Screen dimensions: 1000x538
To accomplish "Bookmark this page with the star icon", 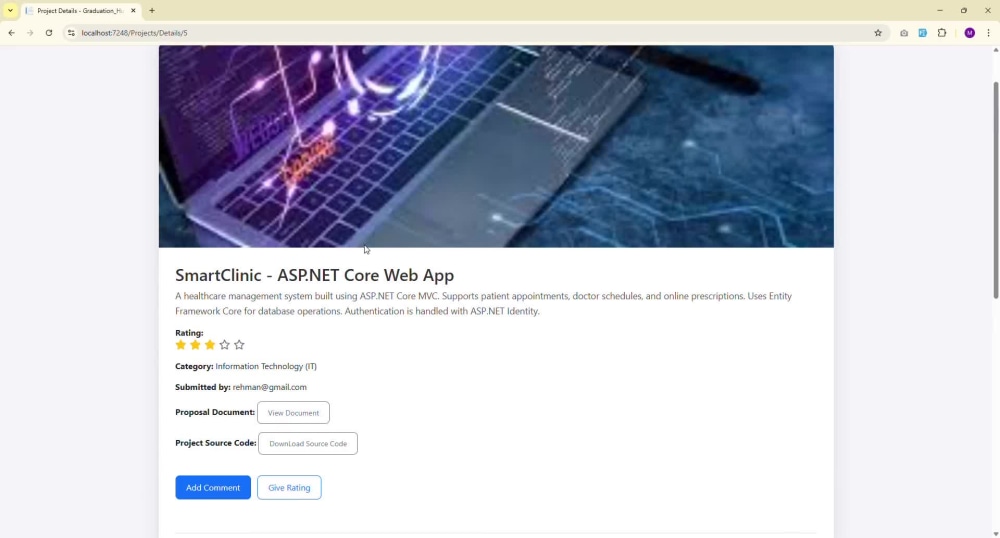I will coord(878,33).
